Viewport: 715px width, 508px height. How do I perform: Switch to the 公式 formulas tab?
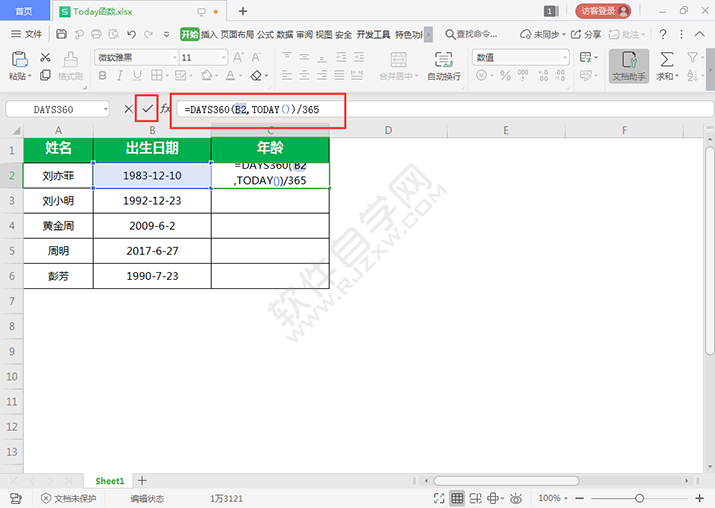265,34
